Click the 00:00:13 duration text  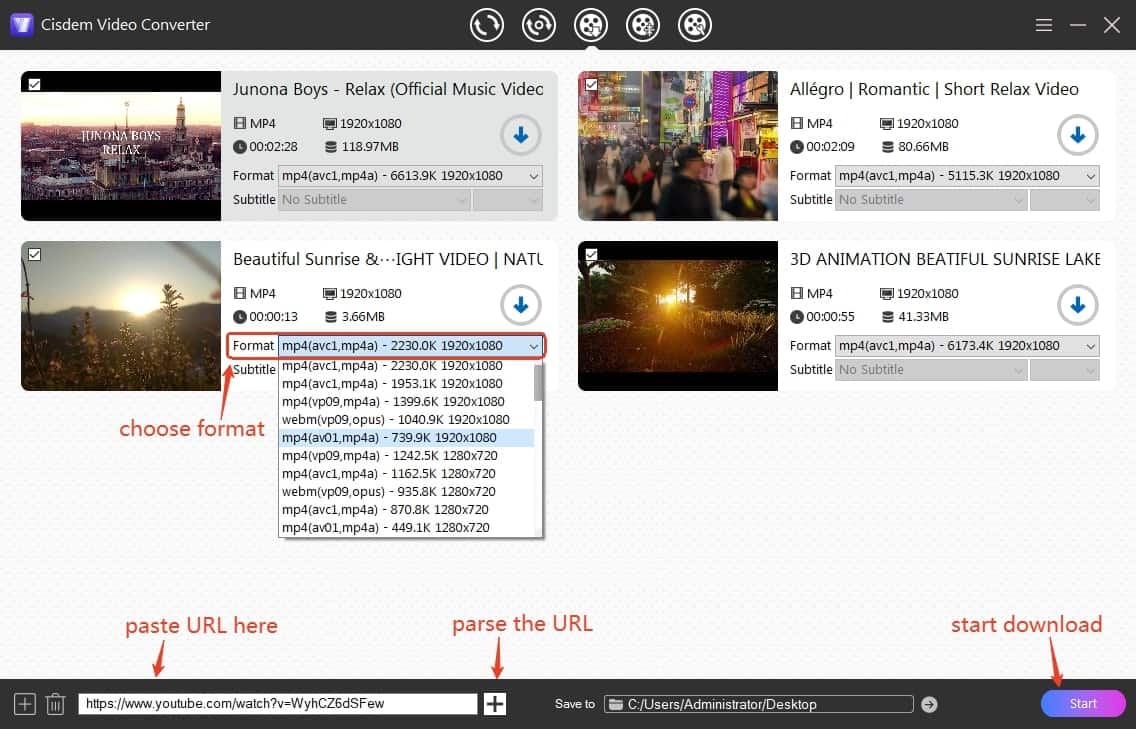pos(273,317)
